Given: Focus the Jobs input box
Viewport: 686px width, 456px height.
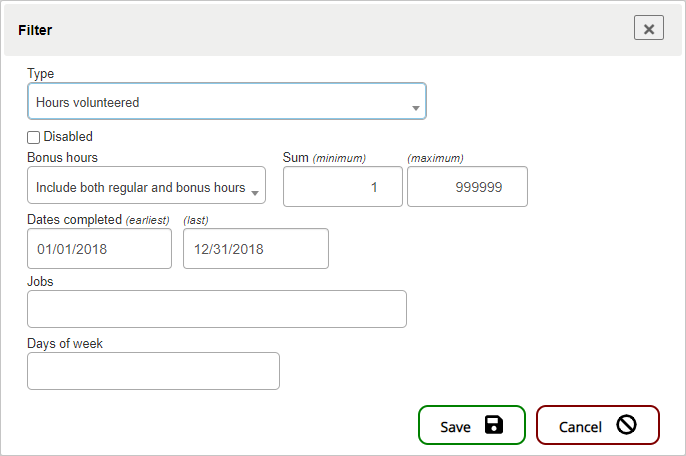Looking at the screenshot, I should [216, 309].
